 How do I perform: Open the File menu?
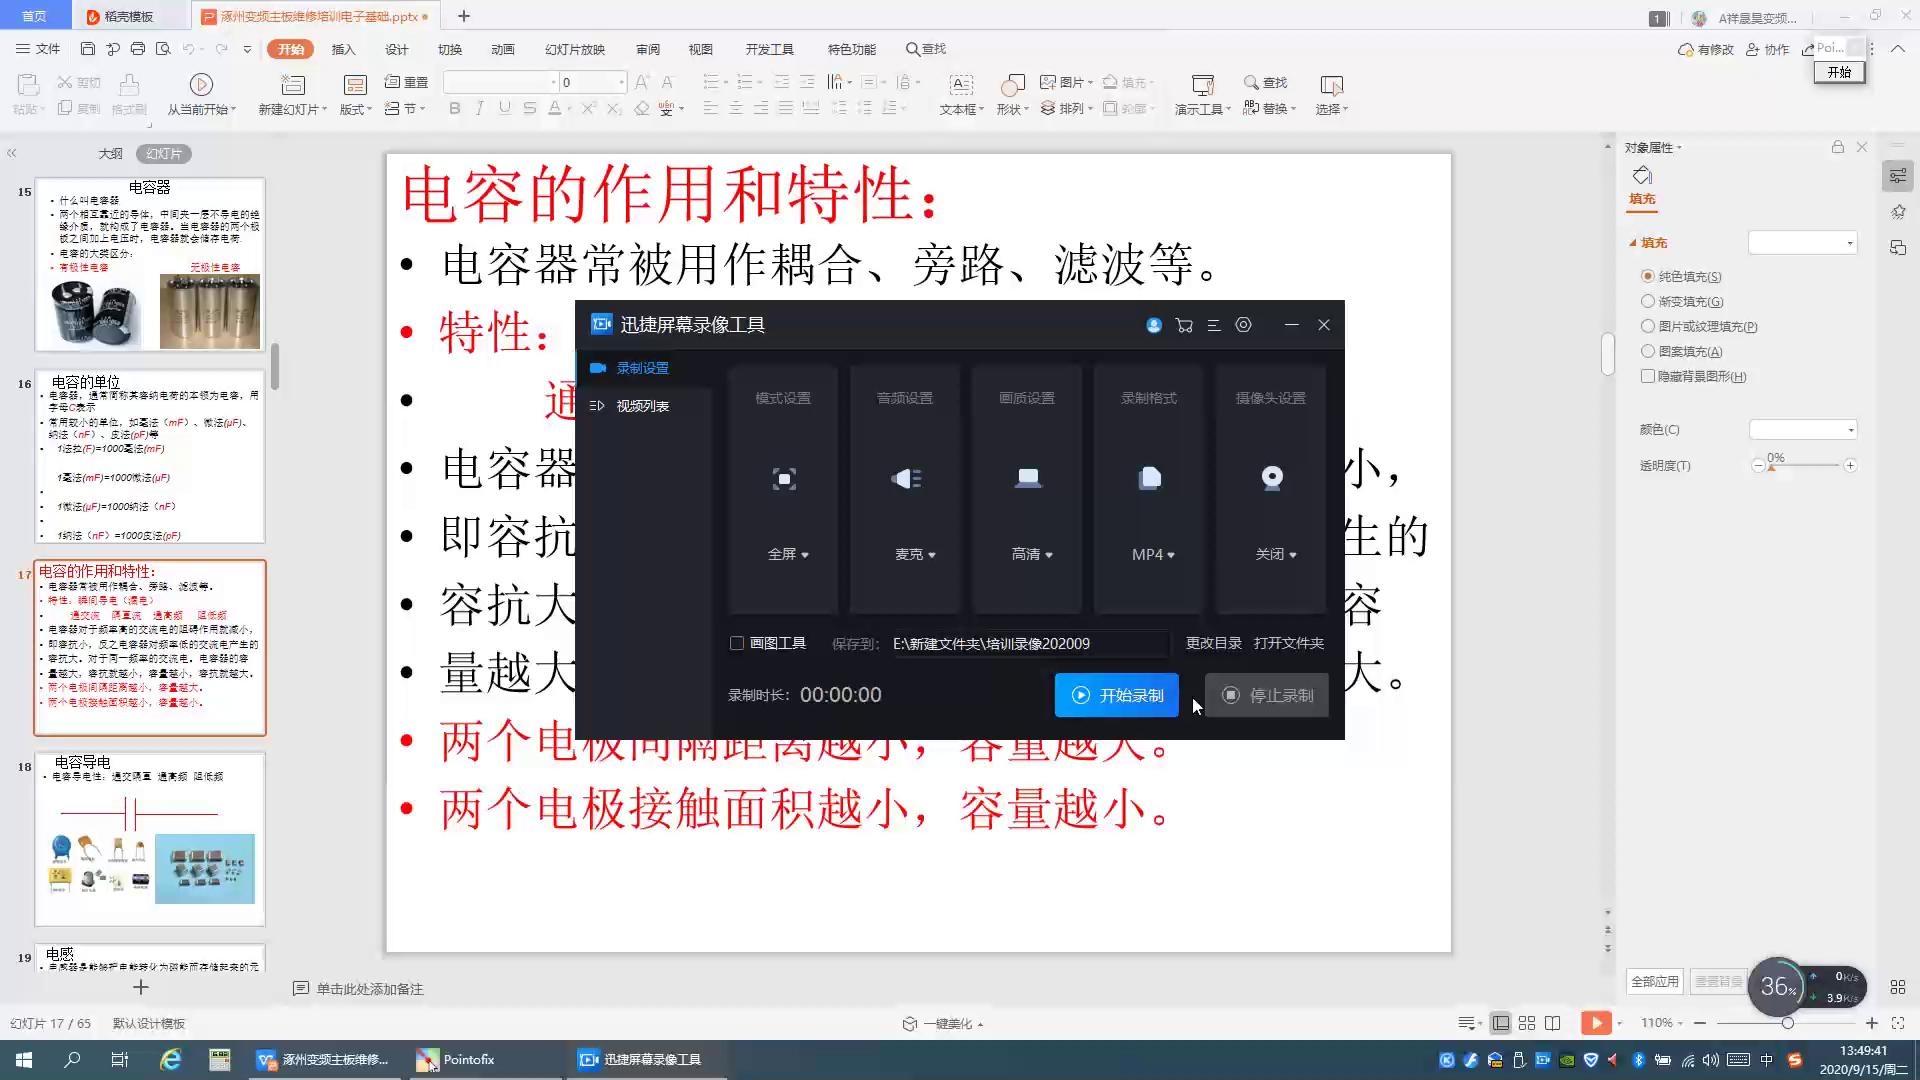38,49
